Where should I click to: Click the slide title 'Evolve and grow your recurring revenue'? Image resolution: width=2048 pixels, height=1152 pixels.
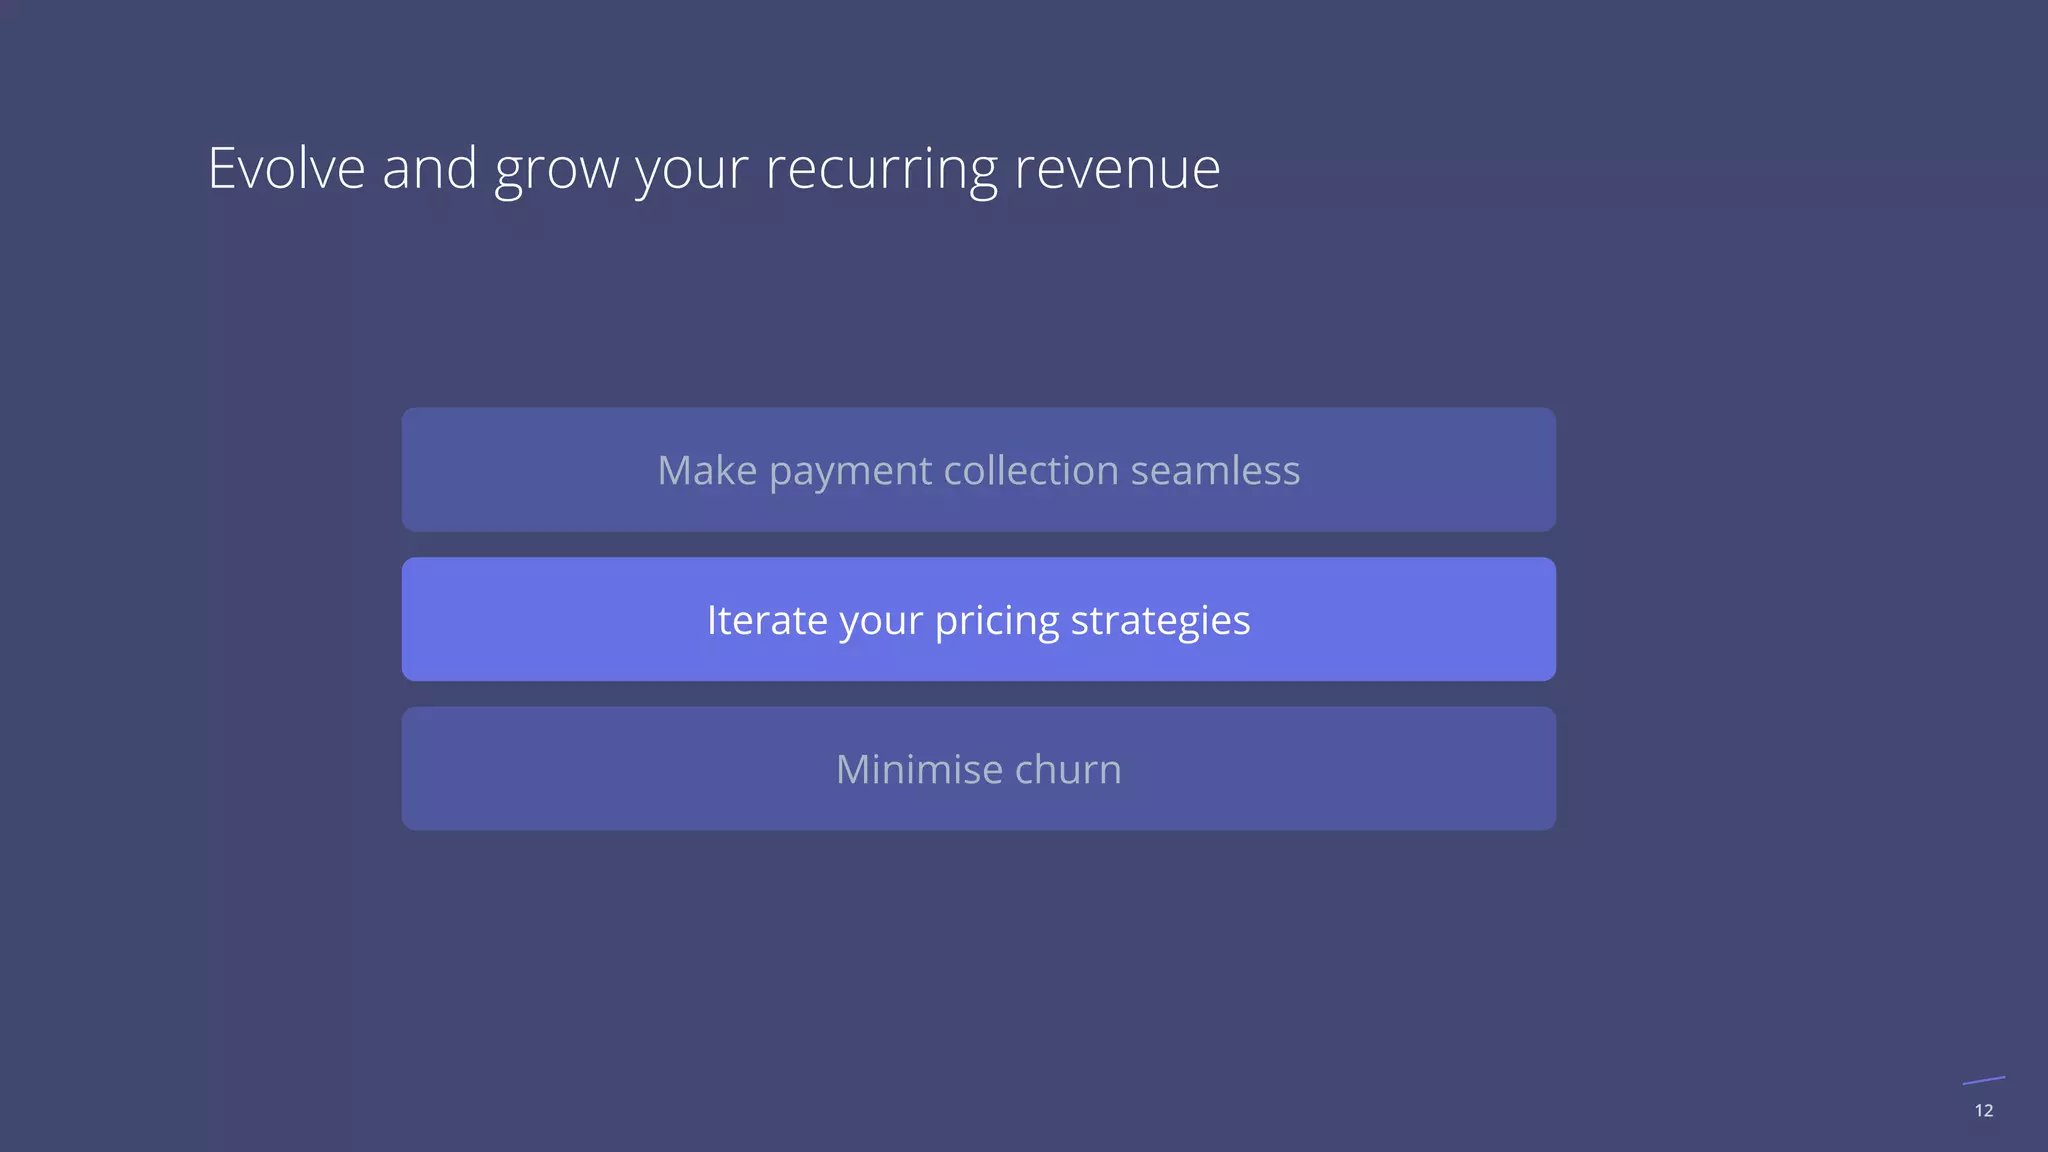(714, 168)
